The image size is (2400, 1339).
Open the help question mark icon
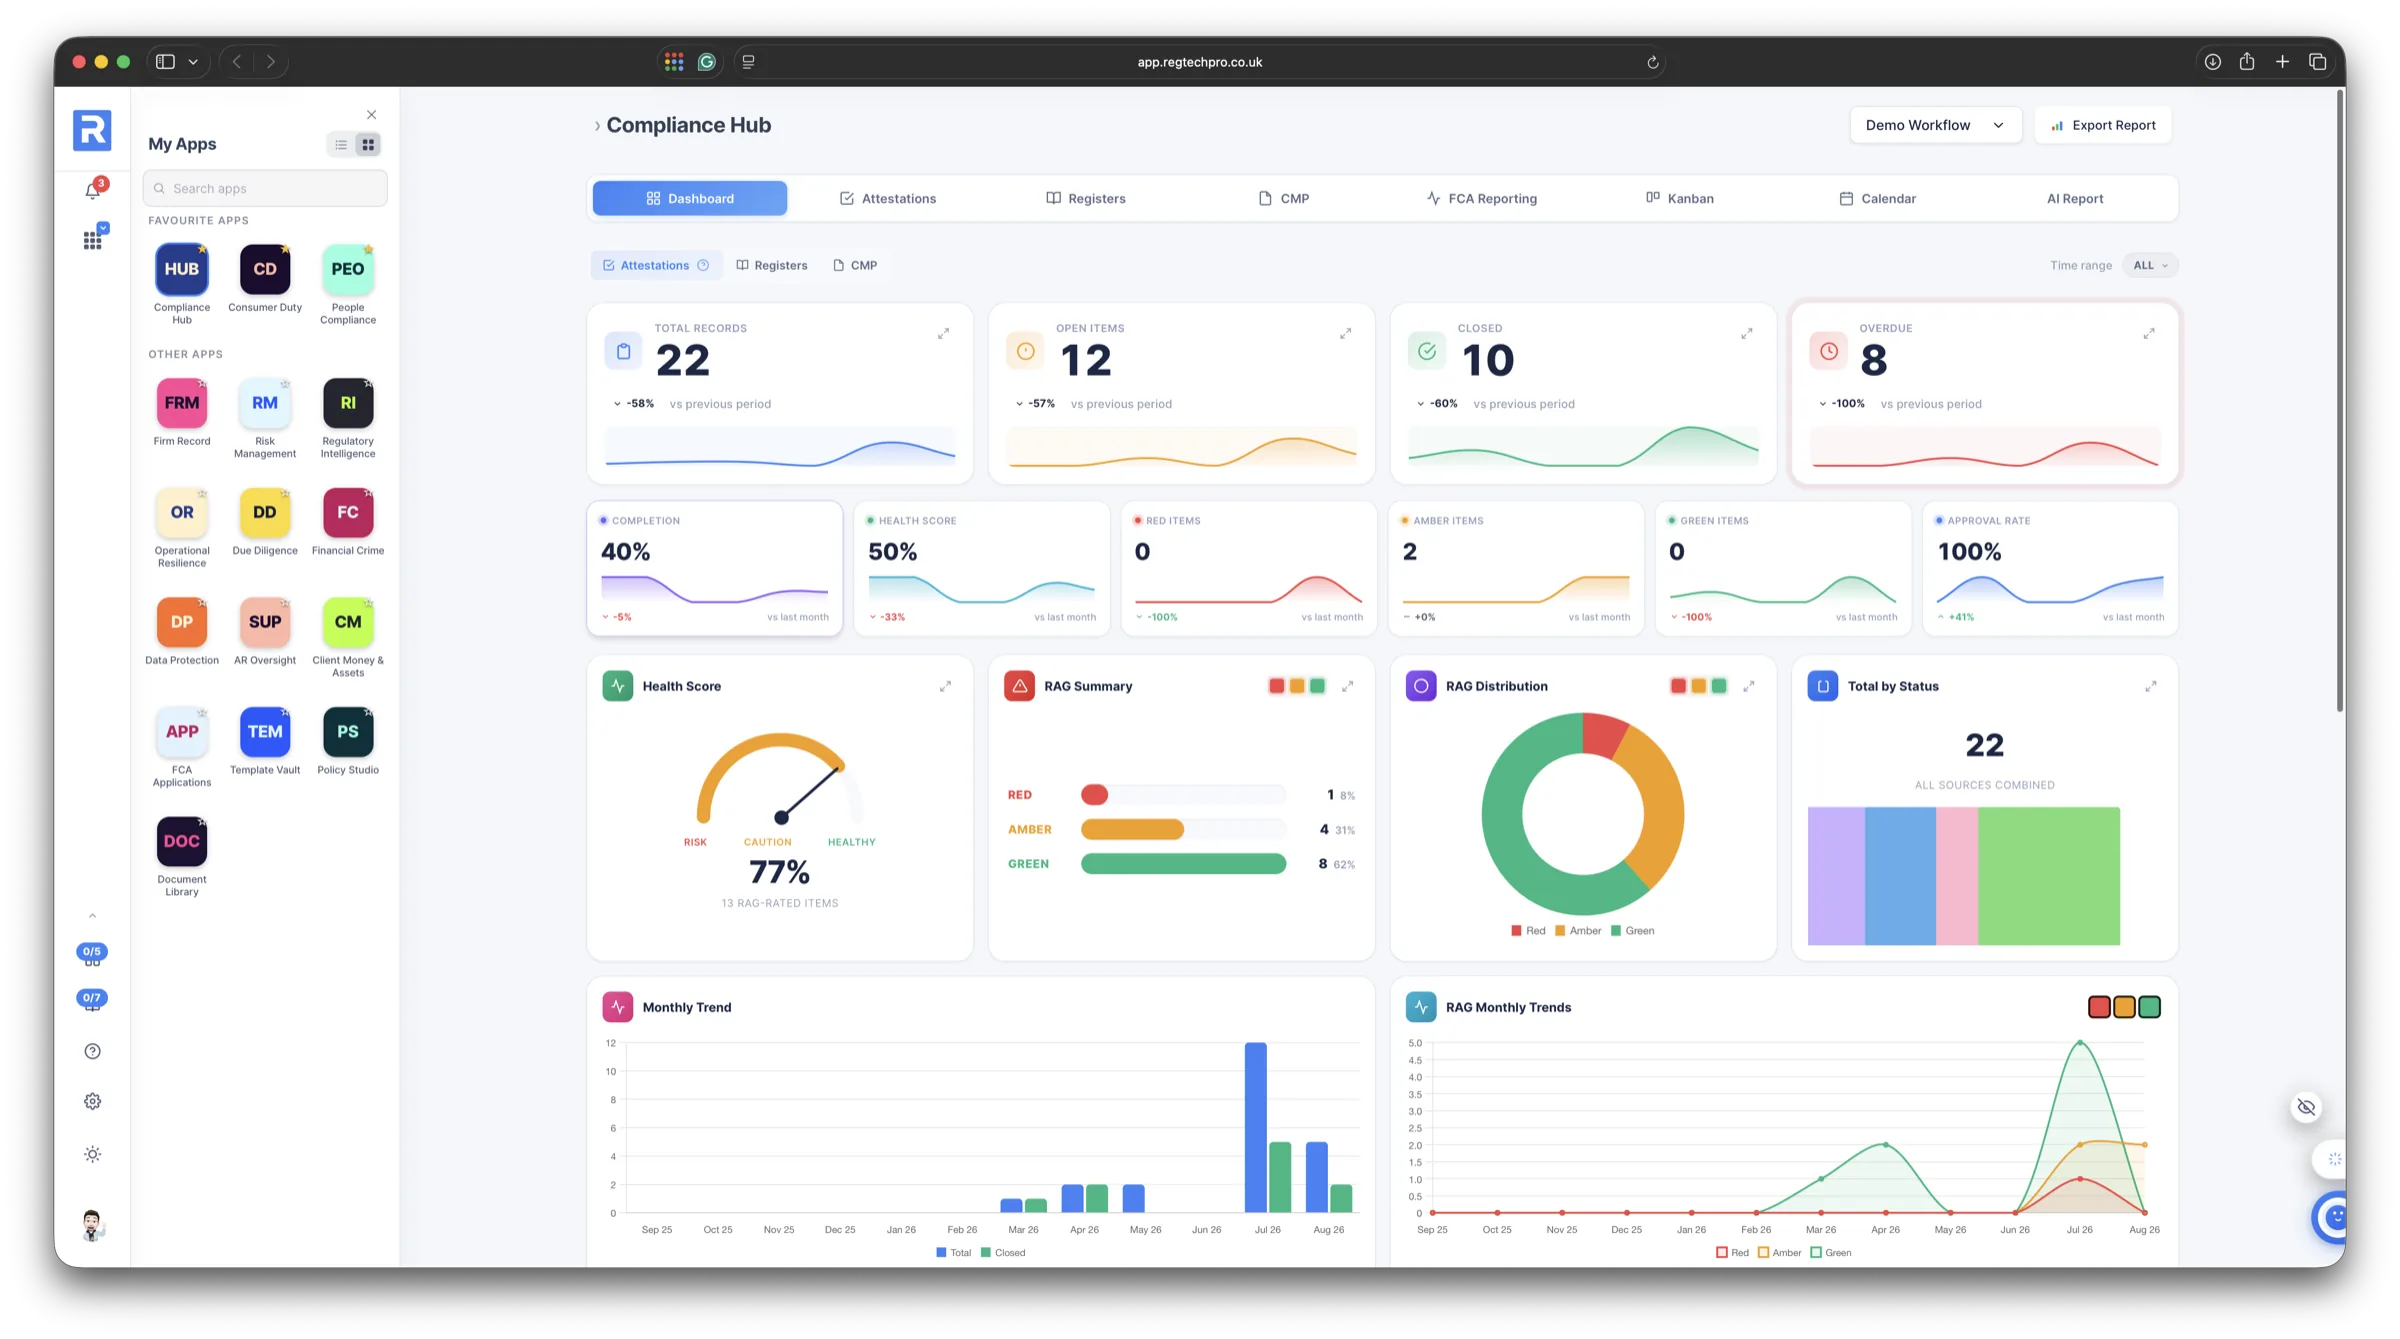pos(93,1051)
